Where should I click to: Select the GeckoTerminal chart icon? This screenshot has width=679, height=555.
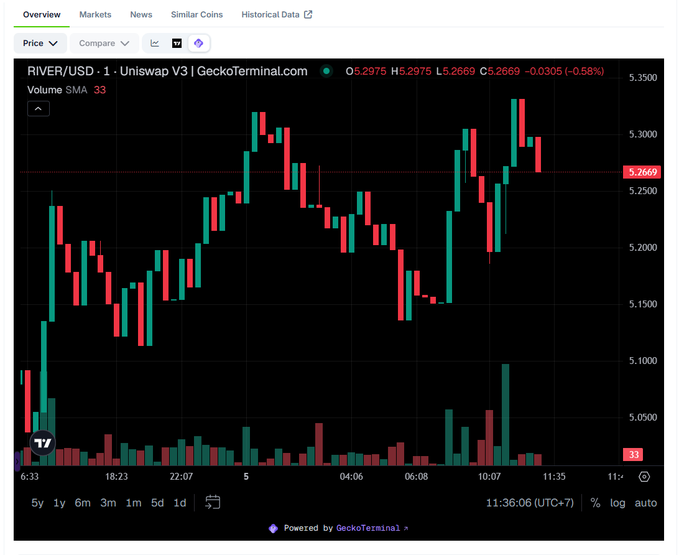[199, 43]
